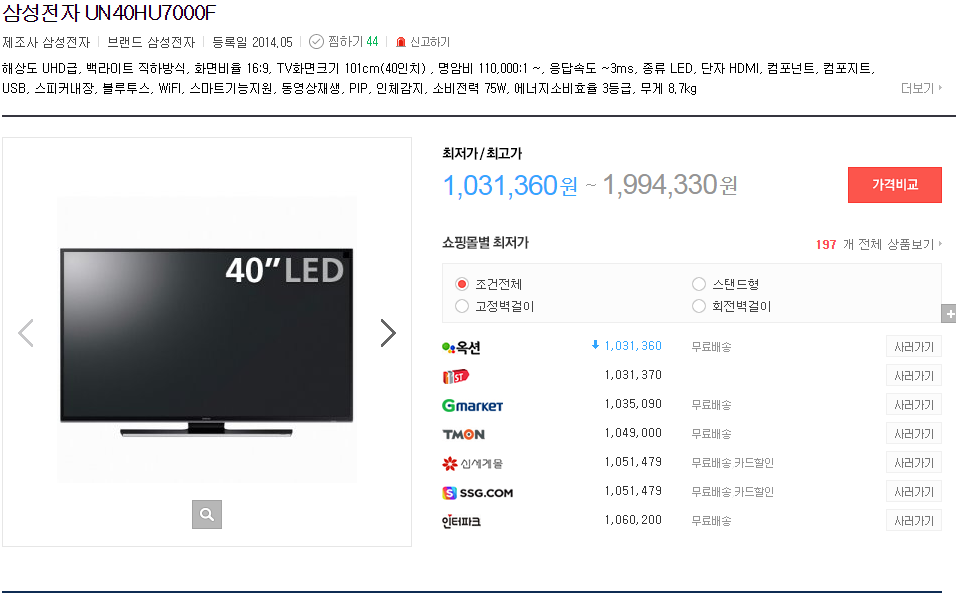Image resolution: width=956 pixels, height=593 pixels.
Task: Click 사러가기 for 옥션
Action: pos(913,346)
